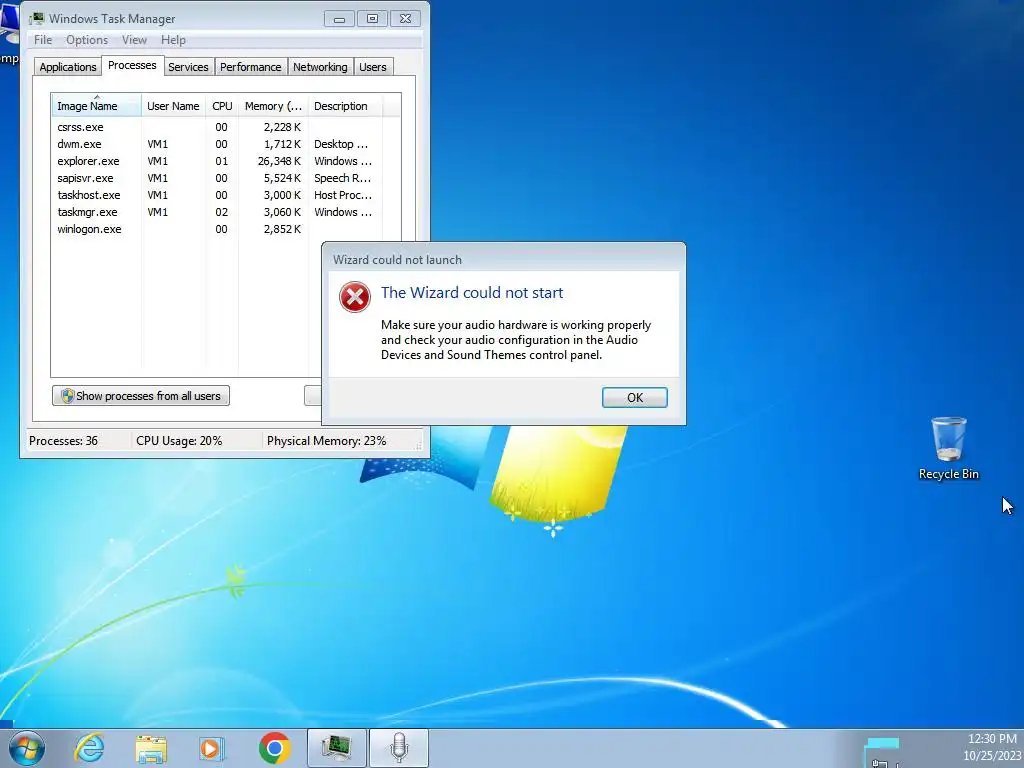Select the Processes tab
The image size is (1024, 768).
point(132,65)
